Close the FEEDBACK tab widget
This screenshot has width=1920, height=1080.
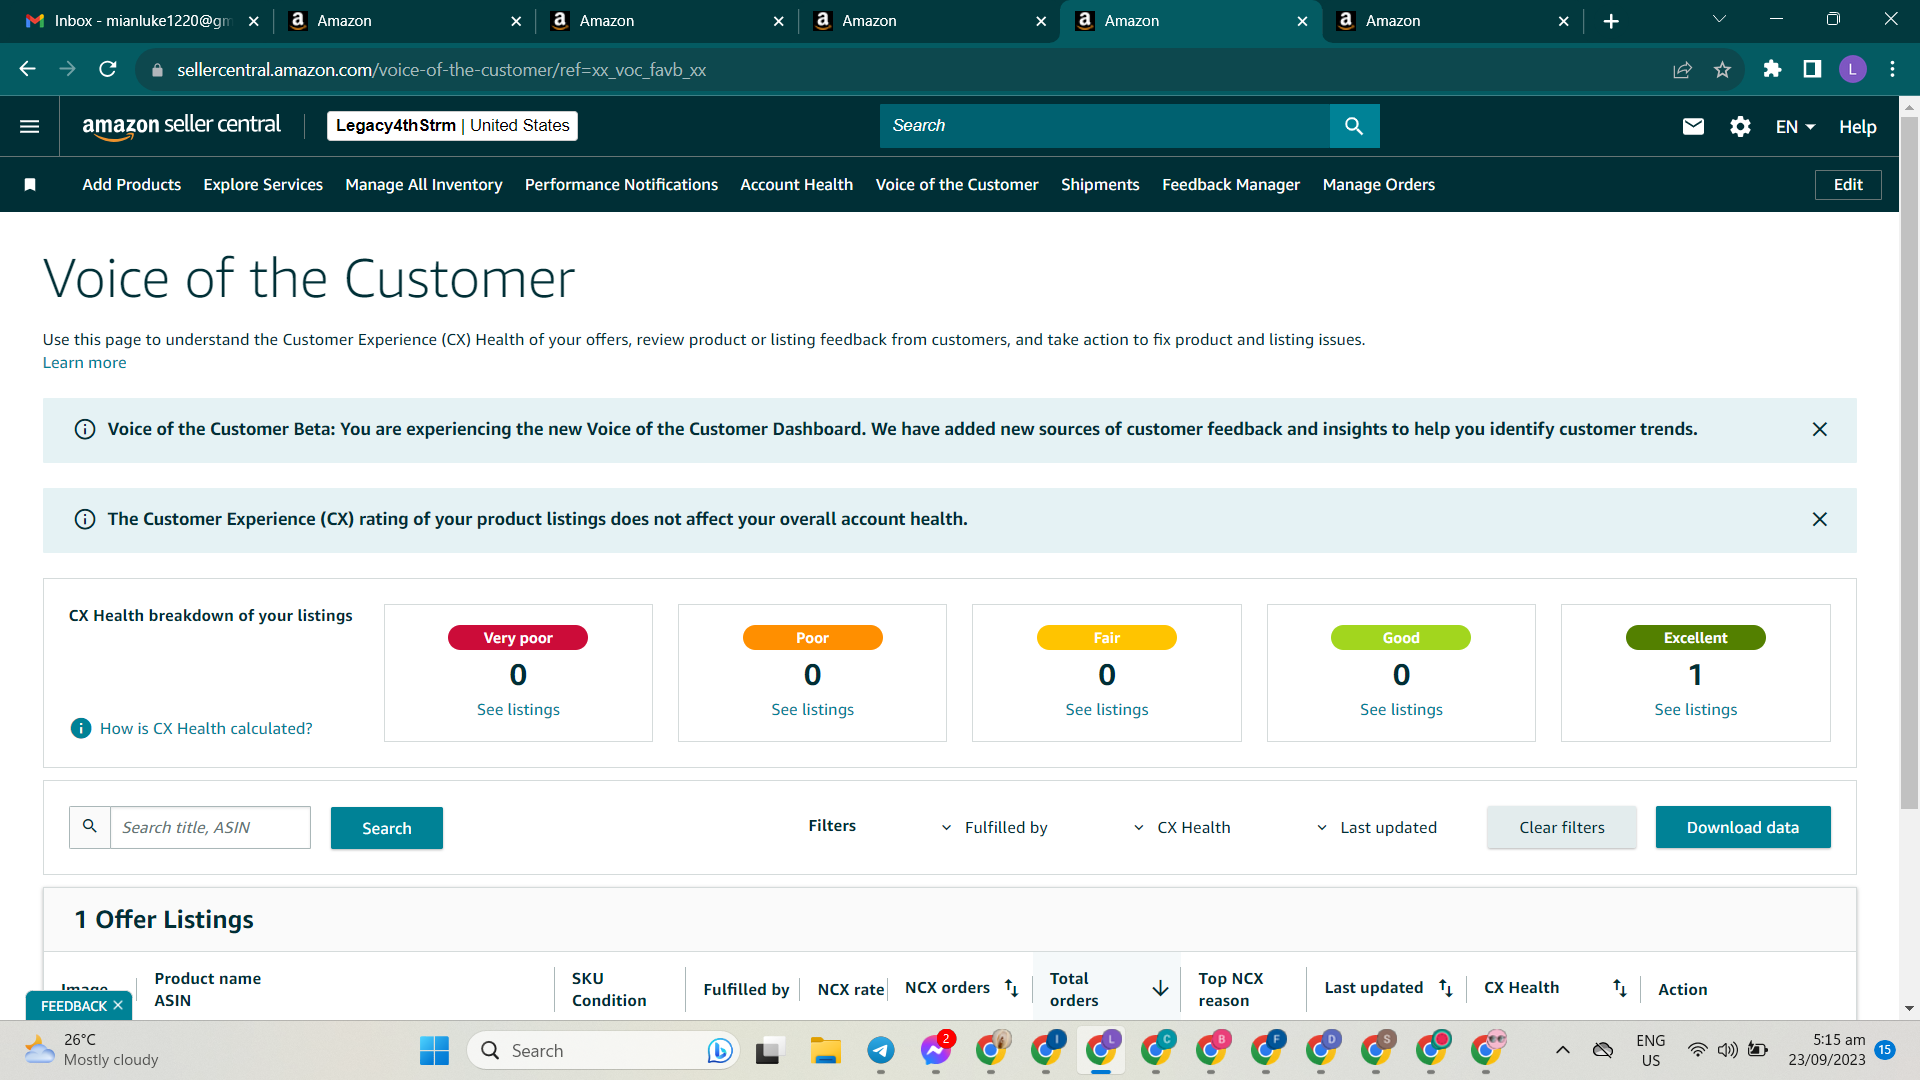click(118, 1005)
